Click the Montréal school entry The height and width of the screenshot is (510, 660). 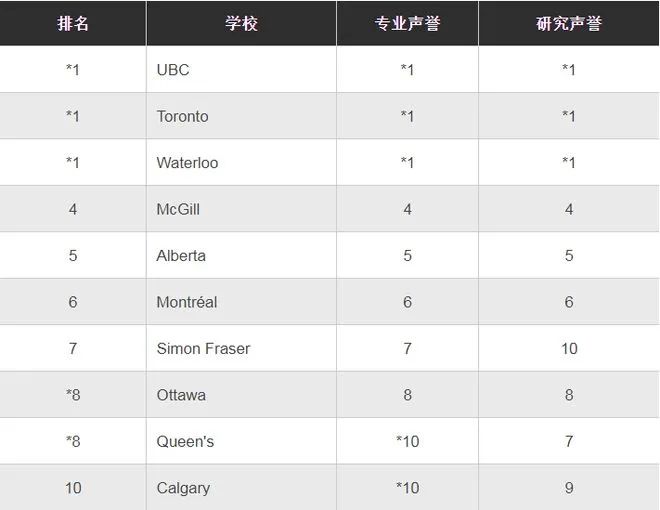186,302
